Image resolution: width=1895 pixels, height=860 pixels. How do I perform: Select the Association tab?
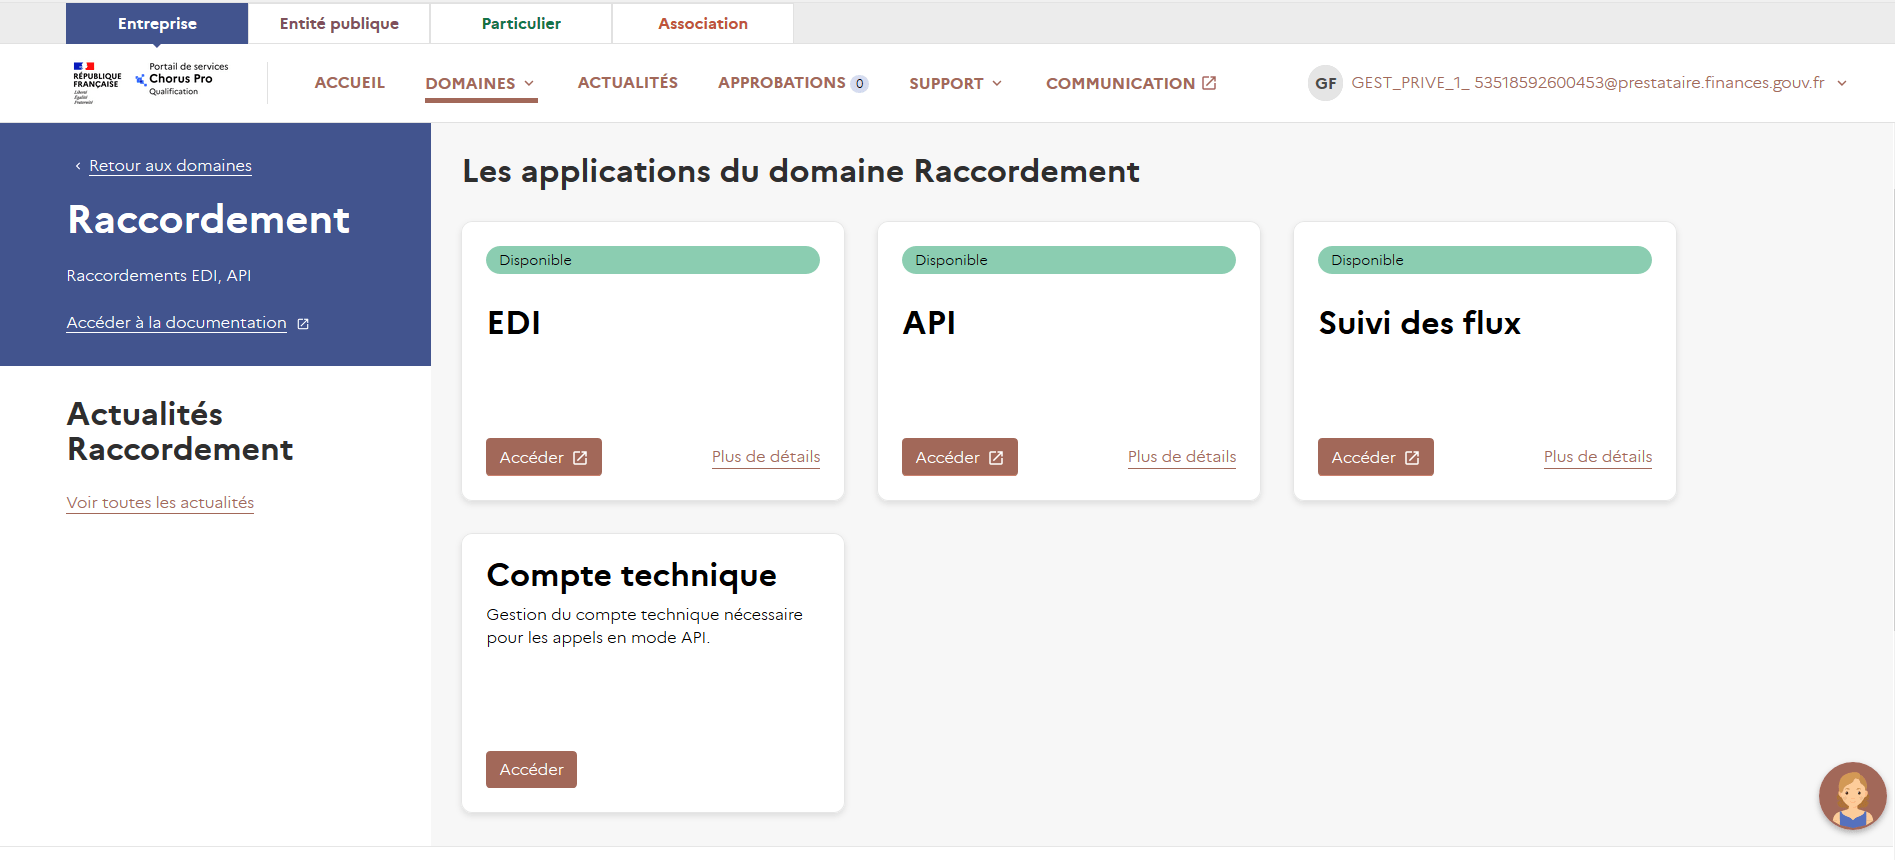(x=702, y=24)
